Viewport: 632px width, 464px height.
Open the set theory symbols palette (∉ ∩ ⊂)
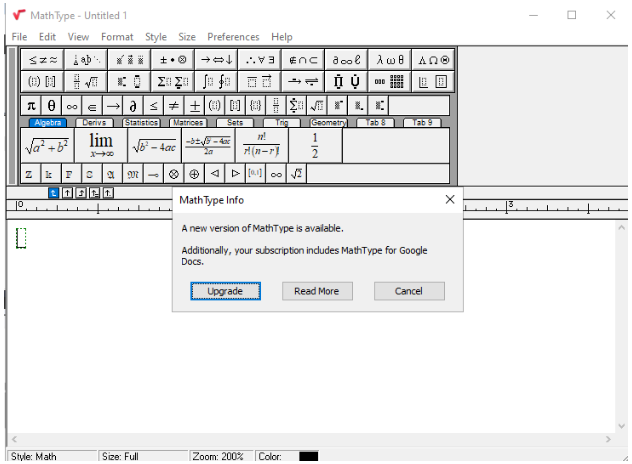[x=303, y=60]
